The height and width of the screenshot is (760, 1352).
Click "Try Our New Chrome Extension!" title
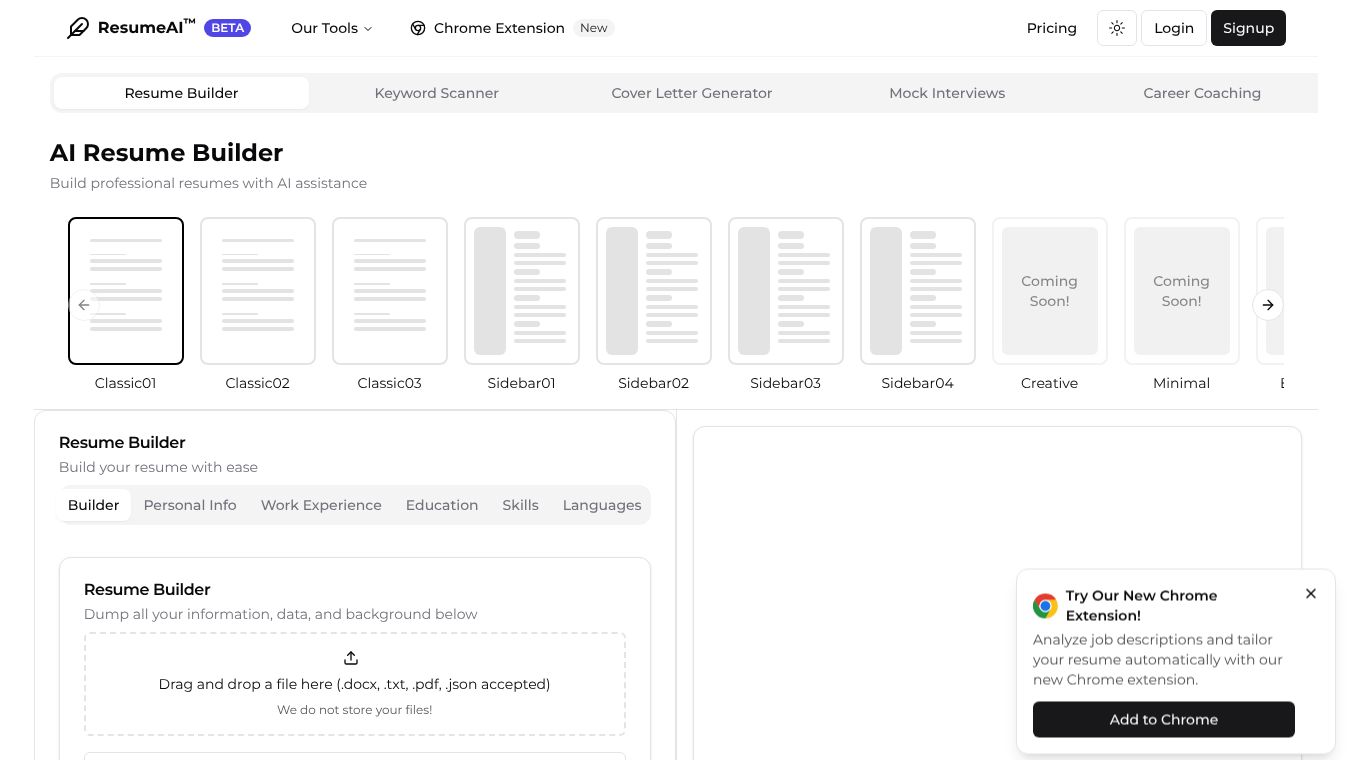pyautogui.click(x=1142, y=605)
